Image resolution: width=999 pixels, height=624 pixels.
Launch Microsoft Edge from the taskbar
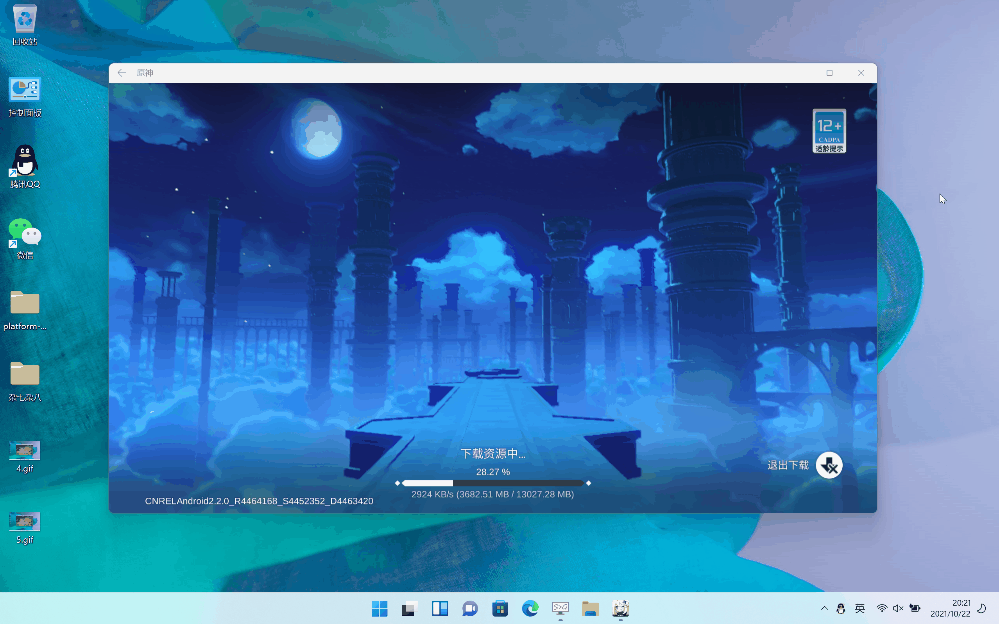[529, 607]
